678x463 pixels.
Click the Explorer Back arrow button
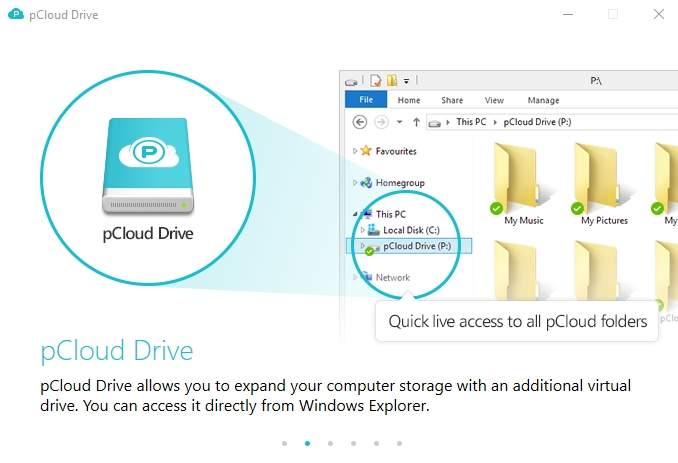point(360,122)
